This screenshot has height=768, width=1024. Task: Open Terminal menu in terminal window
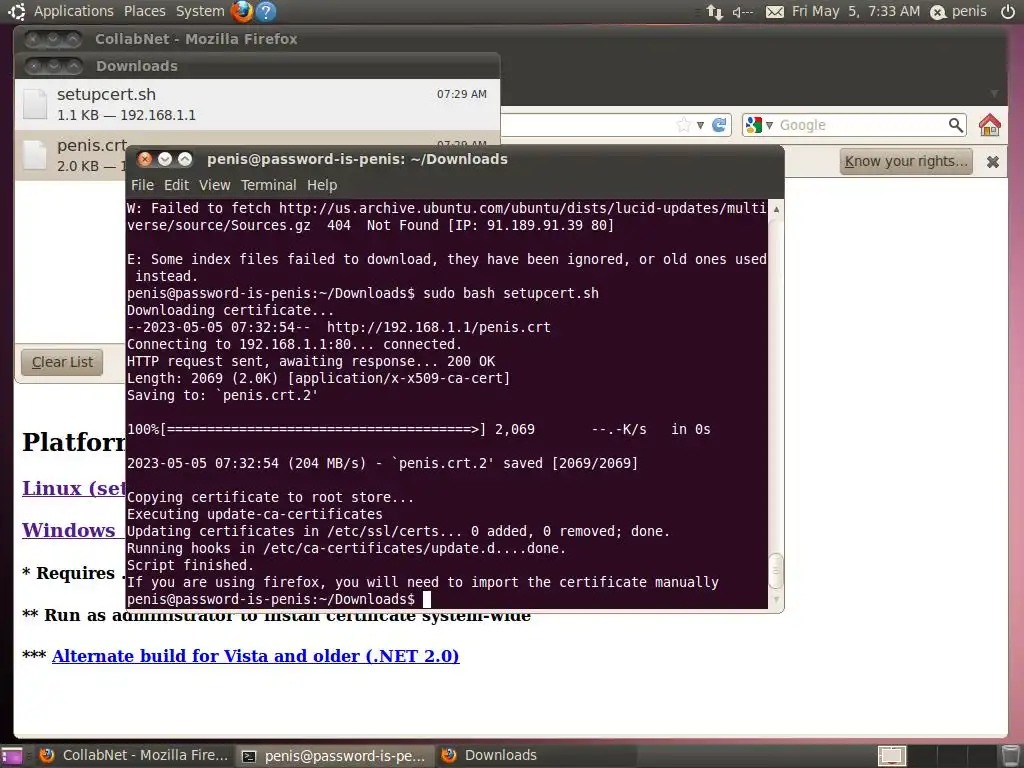[268, 185]
